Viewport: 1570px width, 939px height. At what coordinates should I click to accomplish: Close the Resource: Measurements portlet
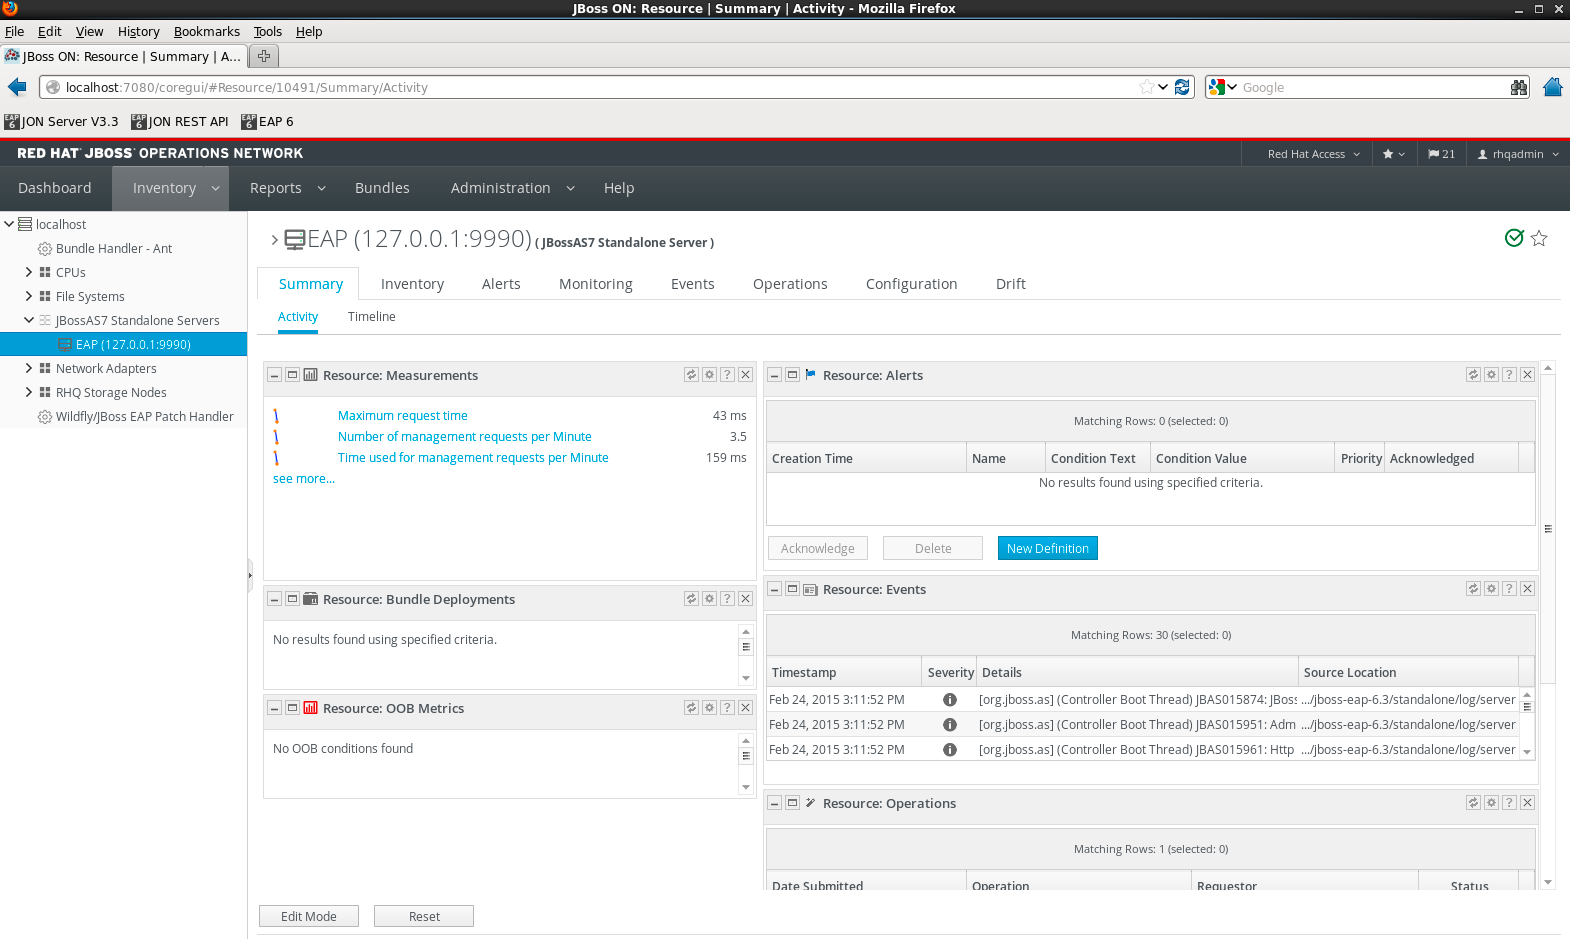pyautogui.click(x=745, y=375)
